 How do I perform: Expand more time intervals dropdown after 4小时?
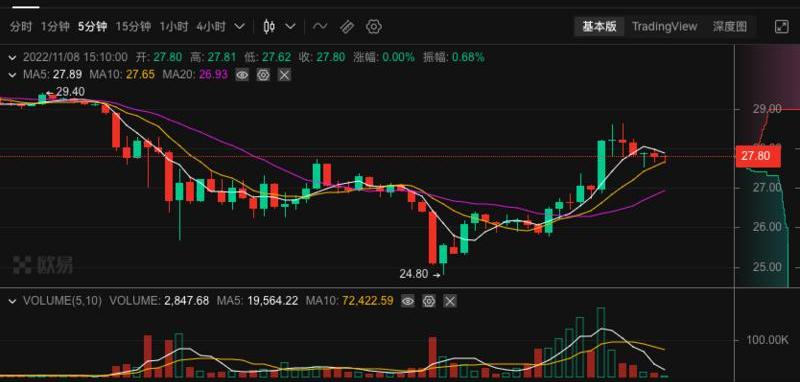coord(239,27)
